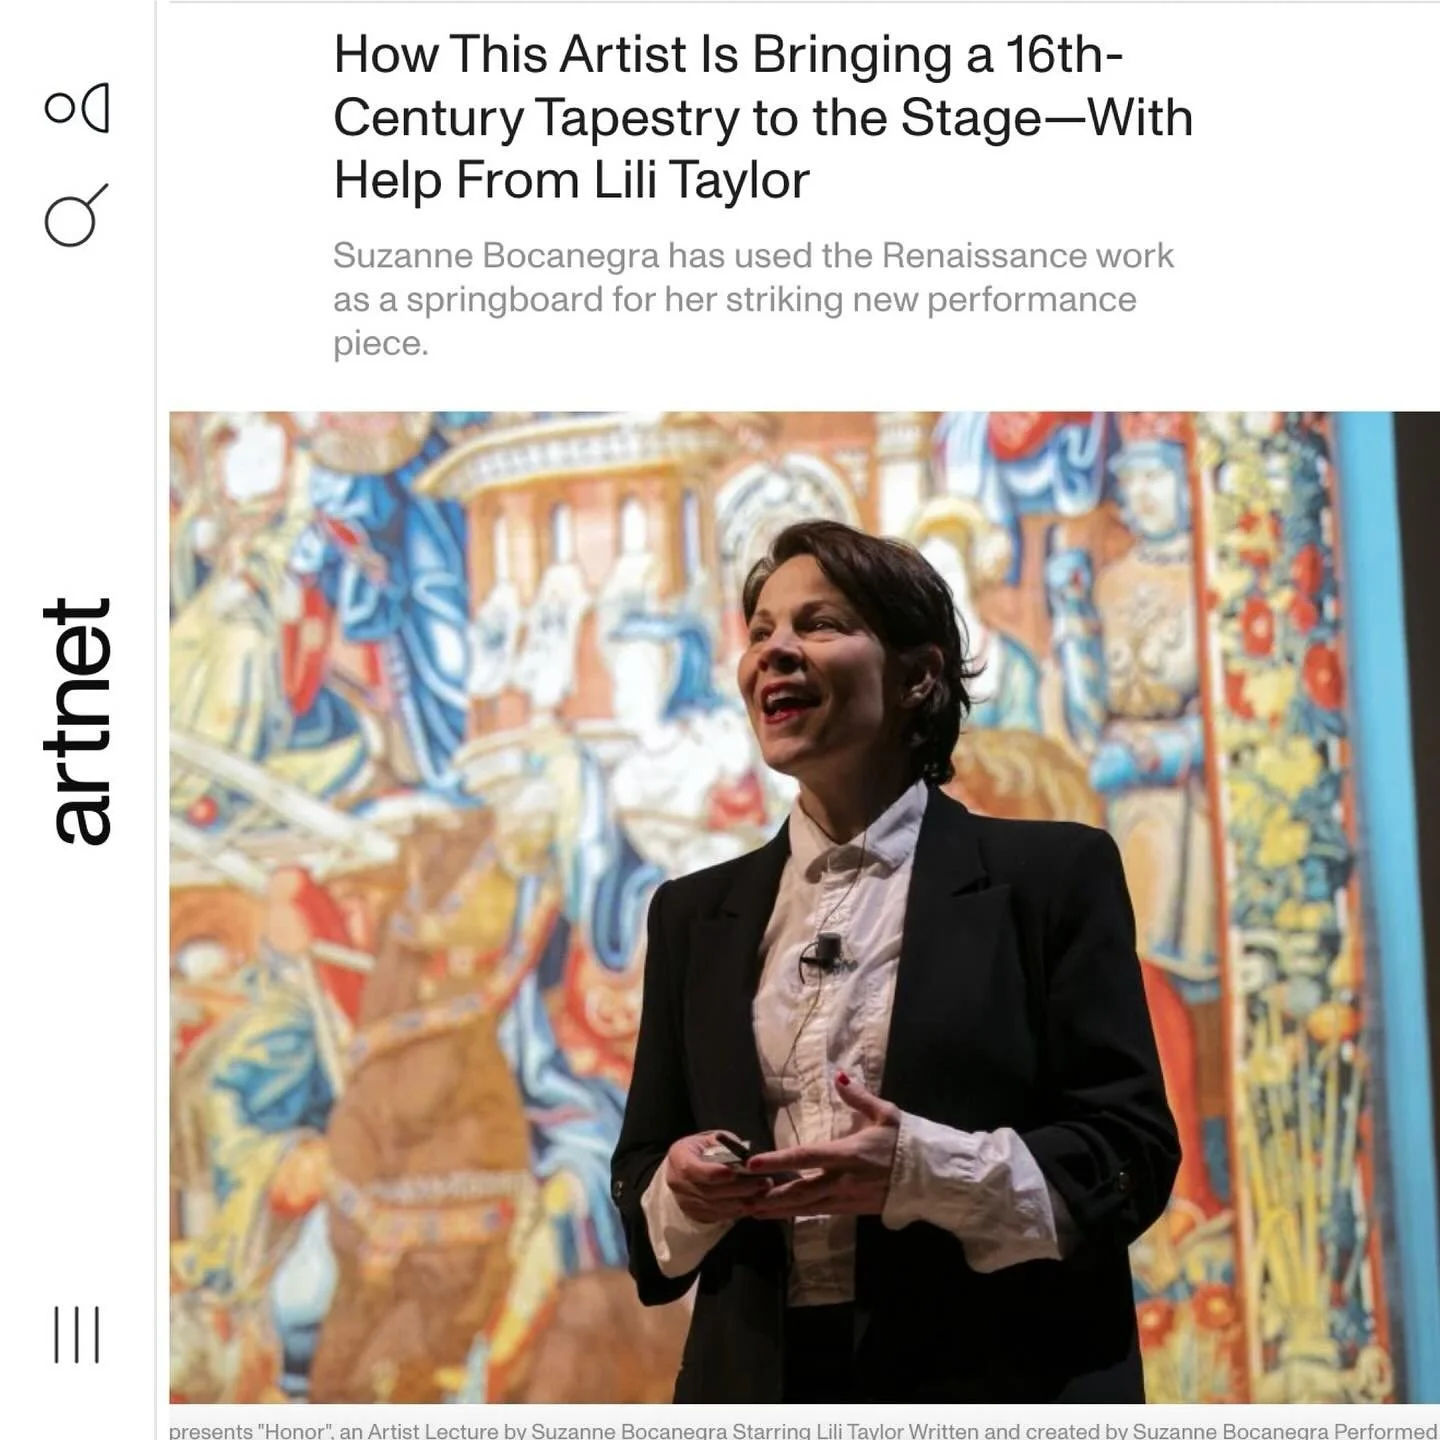The image size is (1440, 1440).
Task: Click the remote held in the speaker's hands
Action: [x=732, y=1150]
